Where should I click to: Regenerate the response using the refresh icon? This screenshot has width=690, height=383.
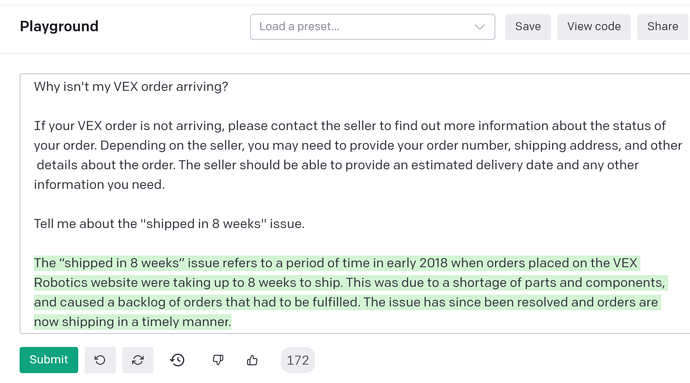pyautogui.click(x=138, y=360)
